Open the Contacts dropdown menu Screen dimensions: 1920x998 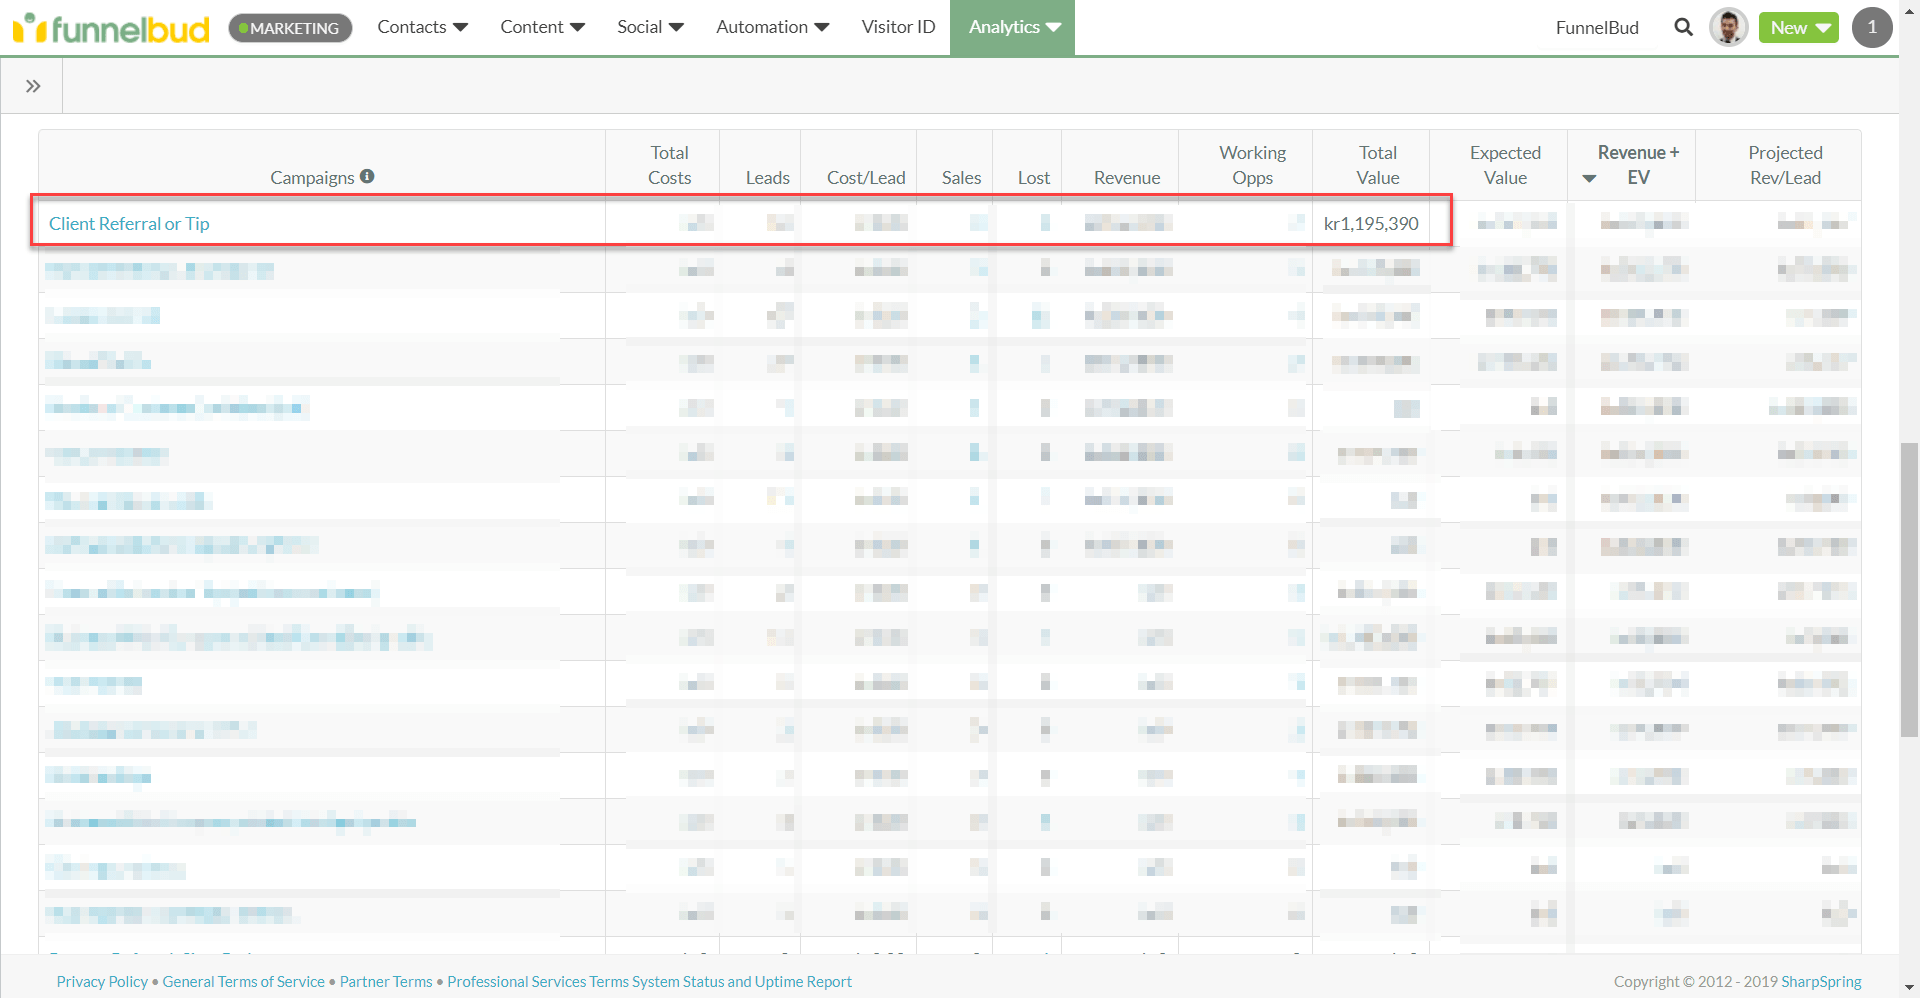[422, 27]
